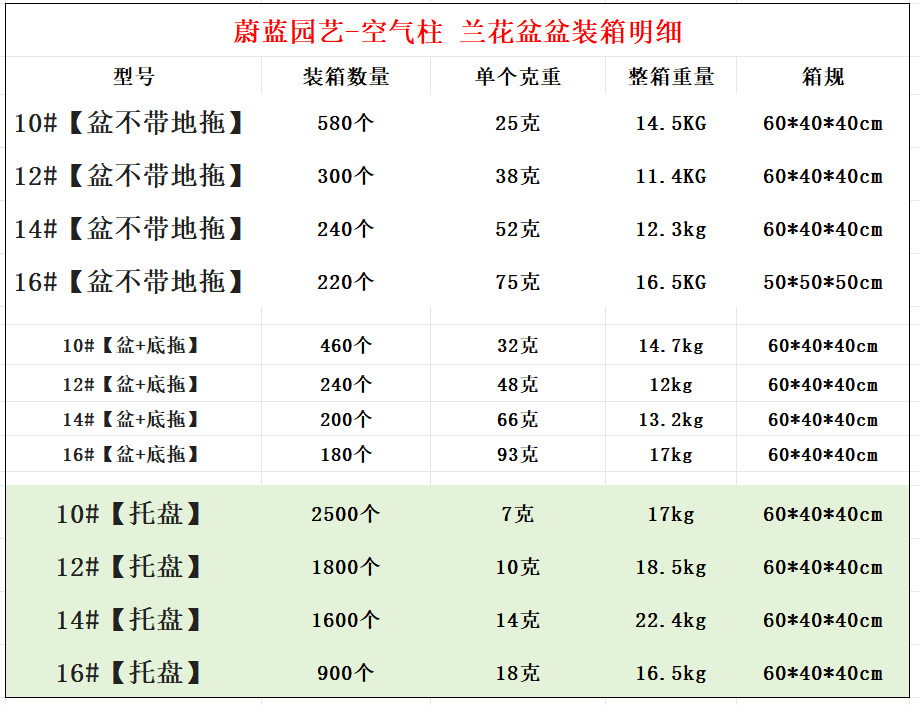Click the 900个 quantity cell

(345, 673)
